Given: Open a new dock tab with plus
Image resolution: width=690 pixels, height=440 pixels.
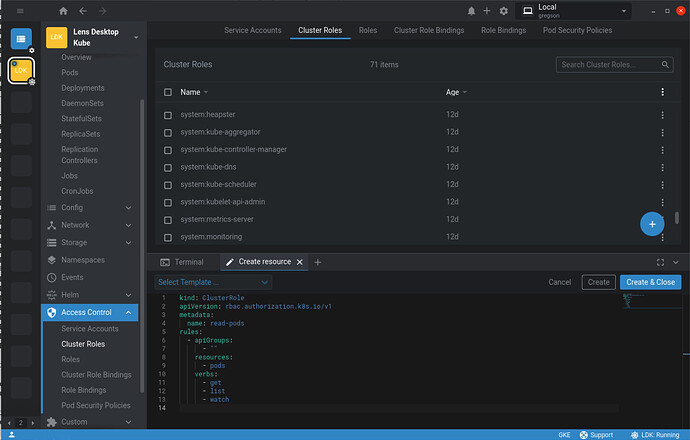Looking at the screenshot, I should tap(318, 262).
